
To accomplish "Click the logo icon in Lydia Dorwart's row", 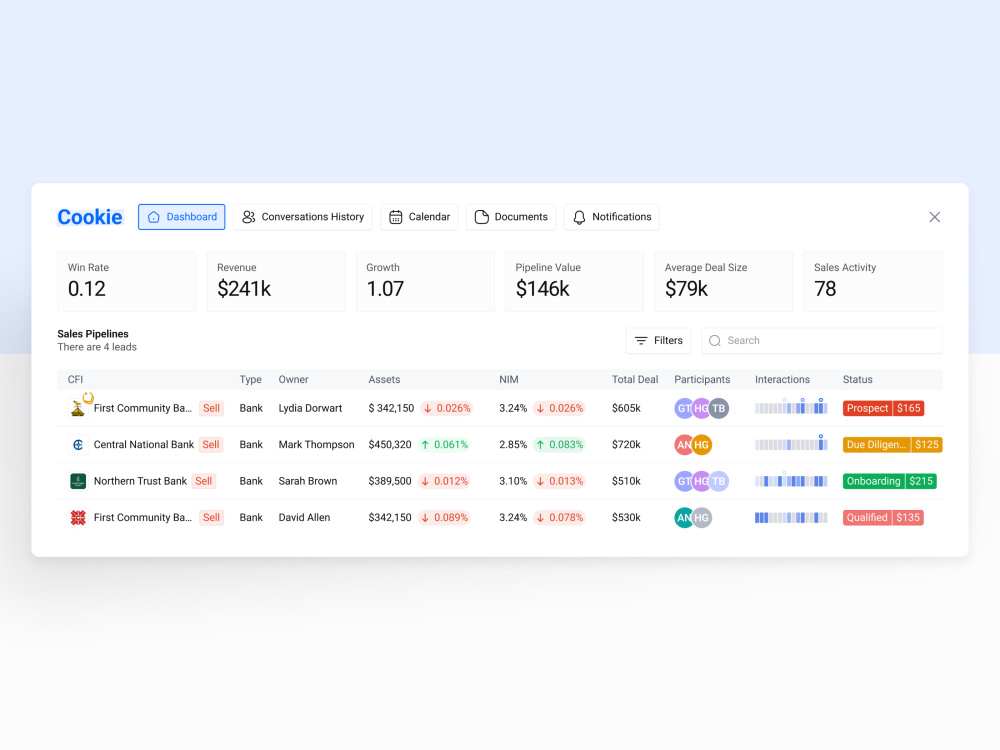I will pyautogui.click(x=78, y=408).
